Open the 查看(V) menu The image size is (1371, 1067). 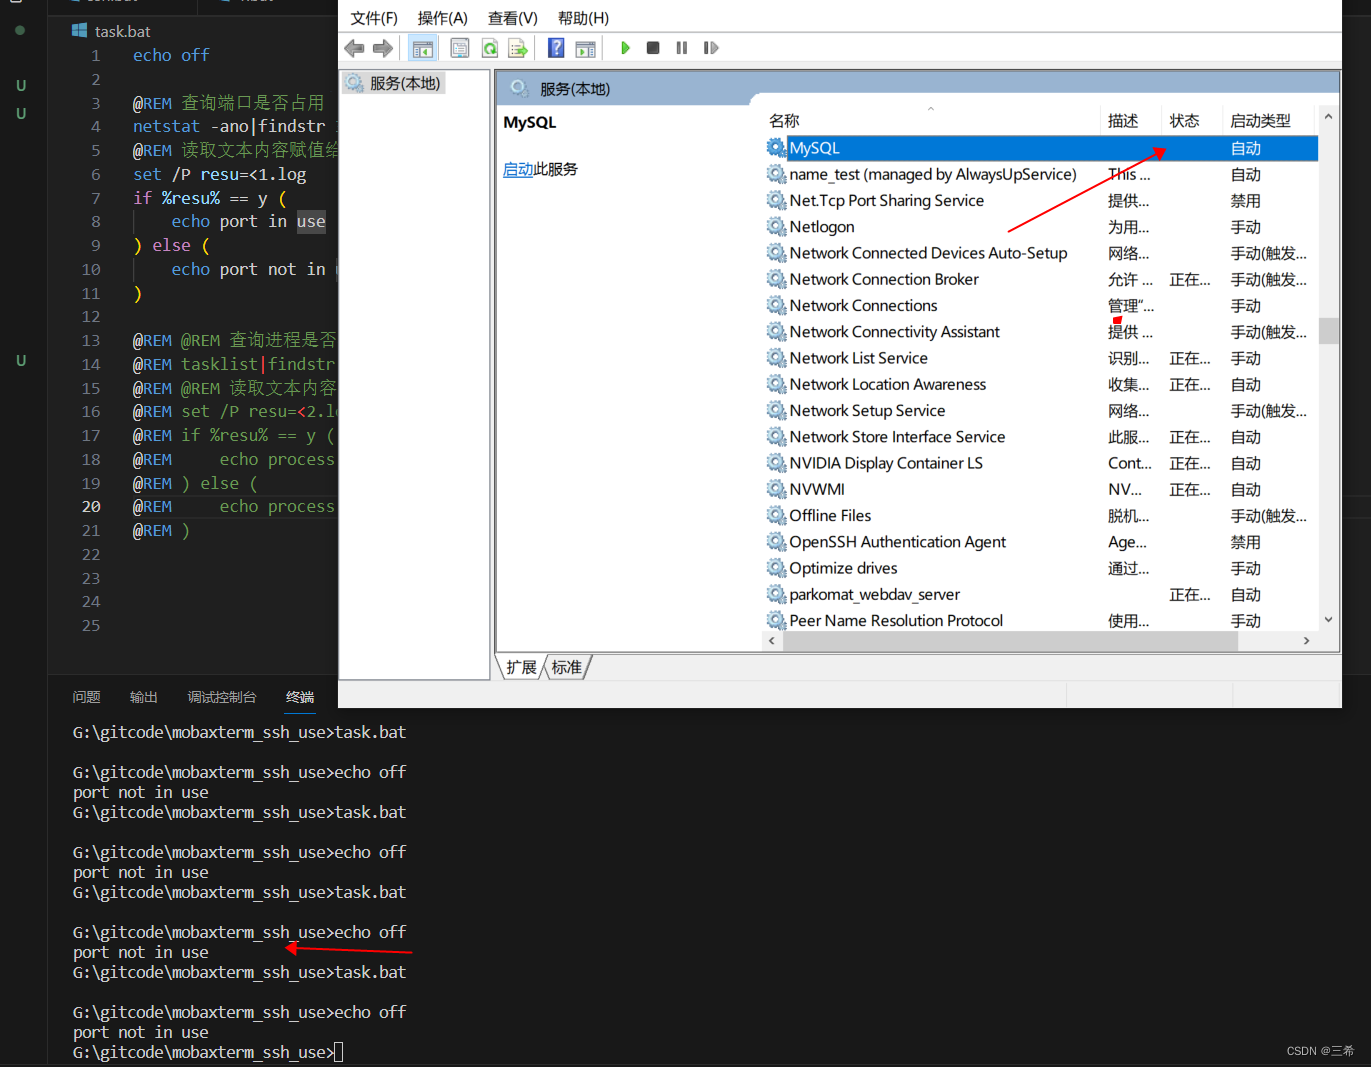pyautogui.click(x=512, y=18)
